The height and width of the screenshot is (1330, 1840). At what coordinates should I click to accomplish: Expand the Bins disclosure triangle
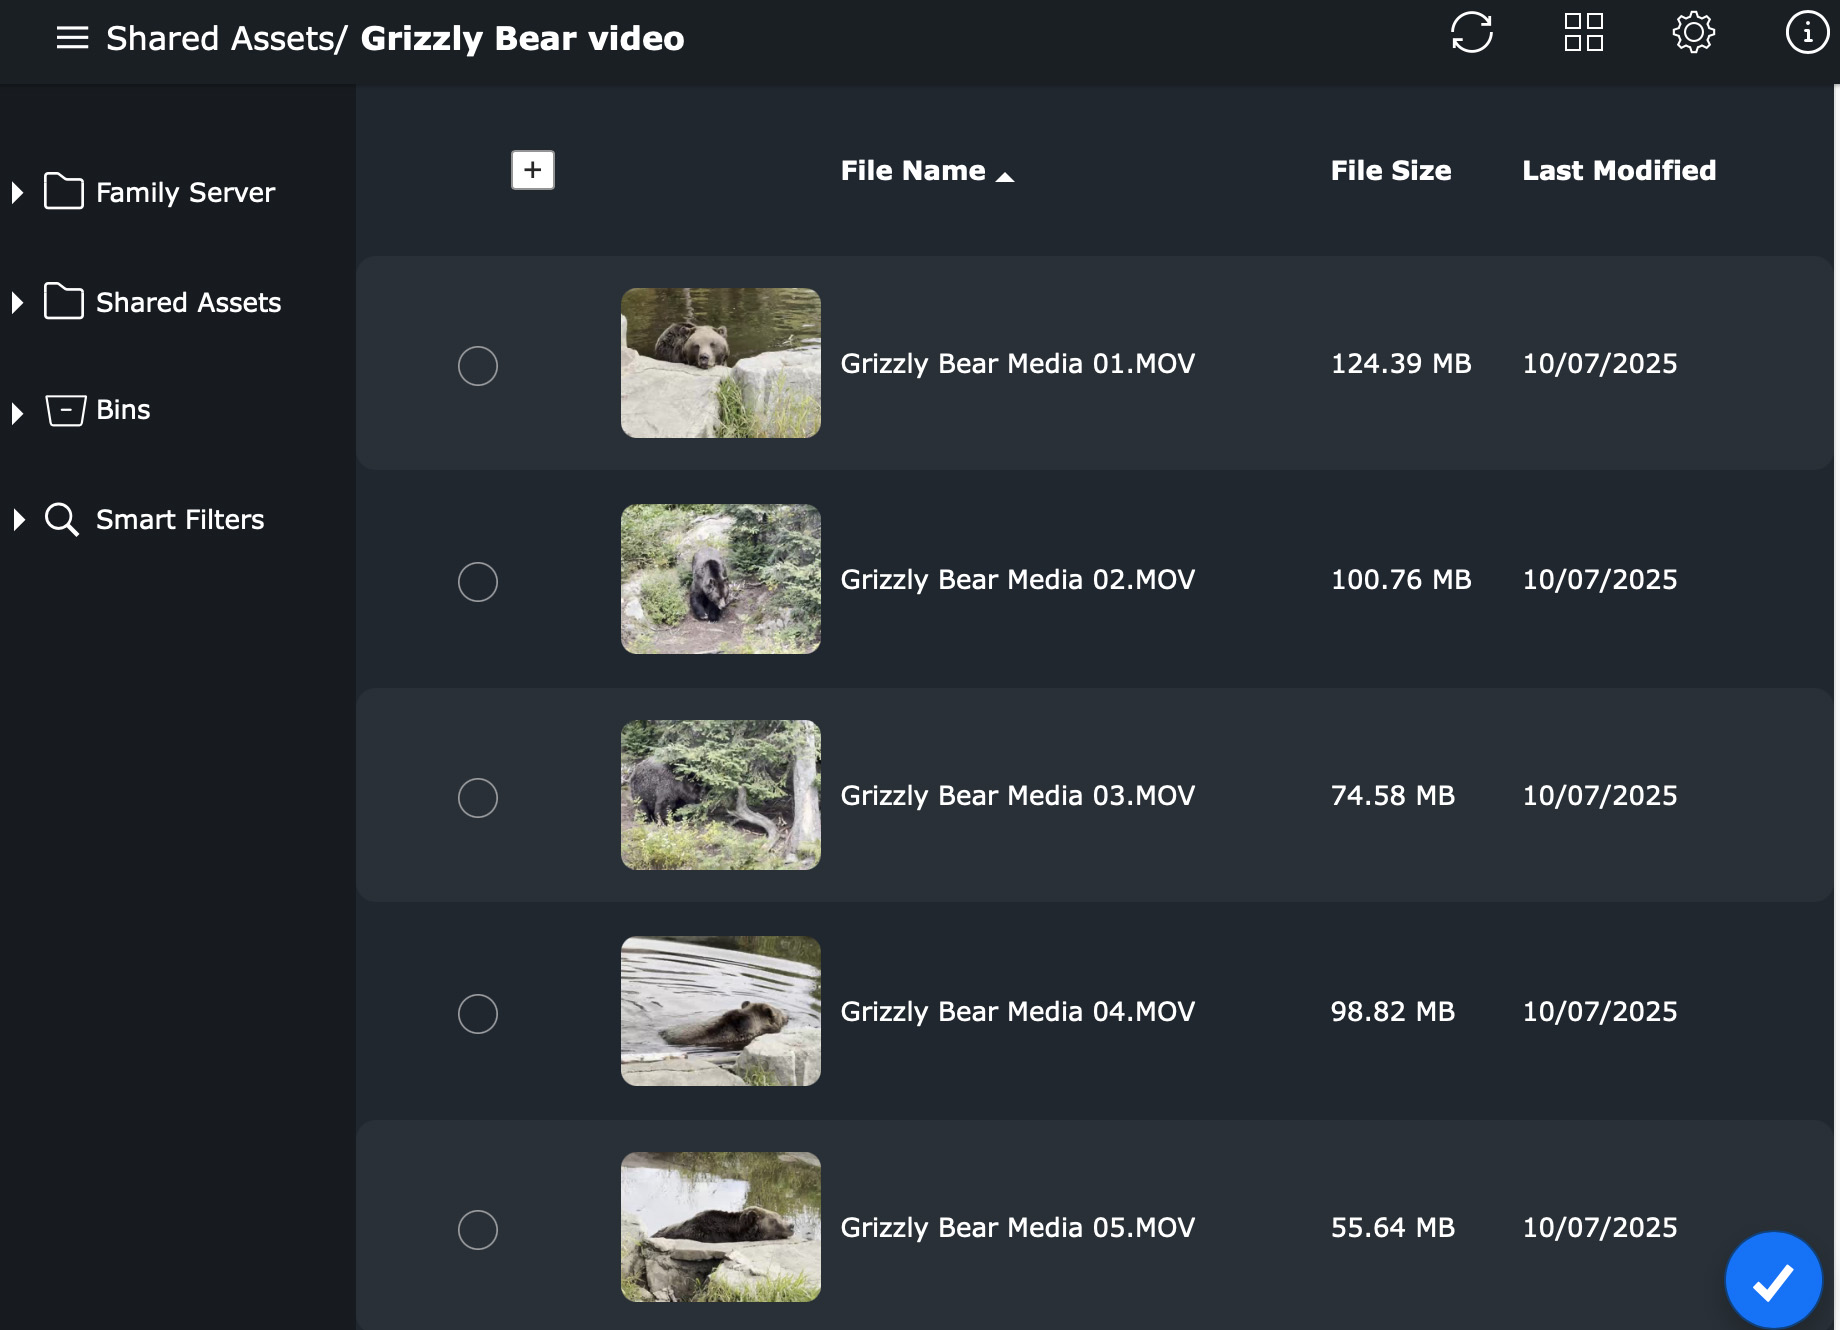pyautogui.click(x=17, y=413)
